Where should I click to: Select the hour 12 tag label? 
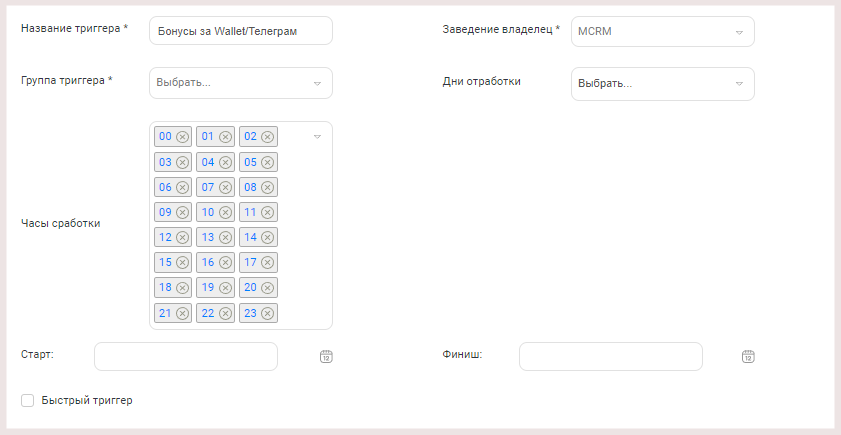click(x=165, y=237)
